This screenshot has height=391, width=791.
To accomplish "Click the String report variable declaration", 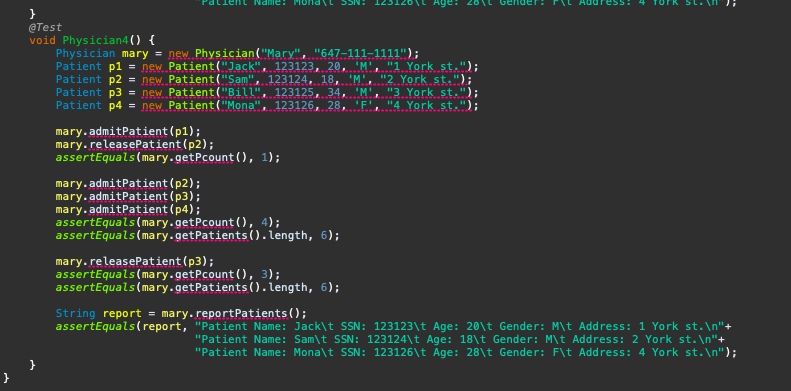I will [x=181, y=313].
